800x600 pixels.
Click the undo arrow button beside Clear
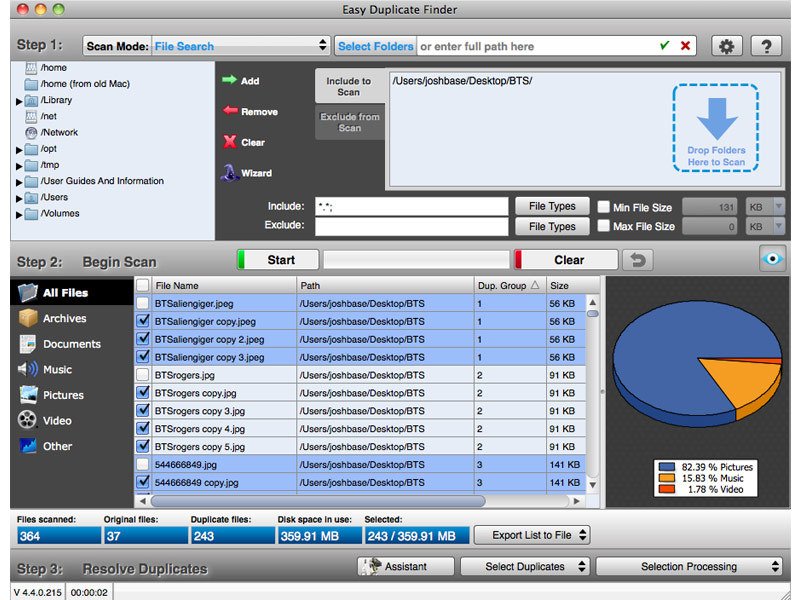[637, 260]
